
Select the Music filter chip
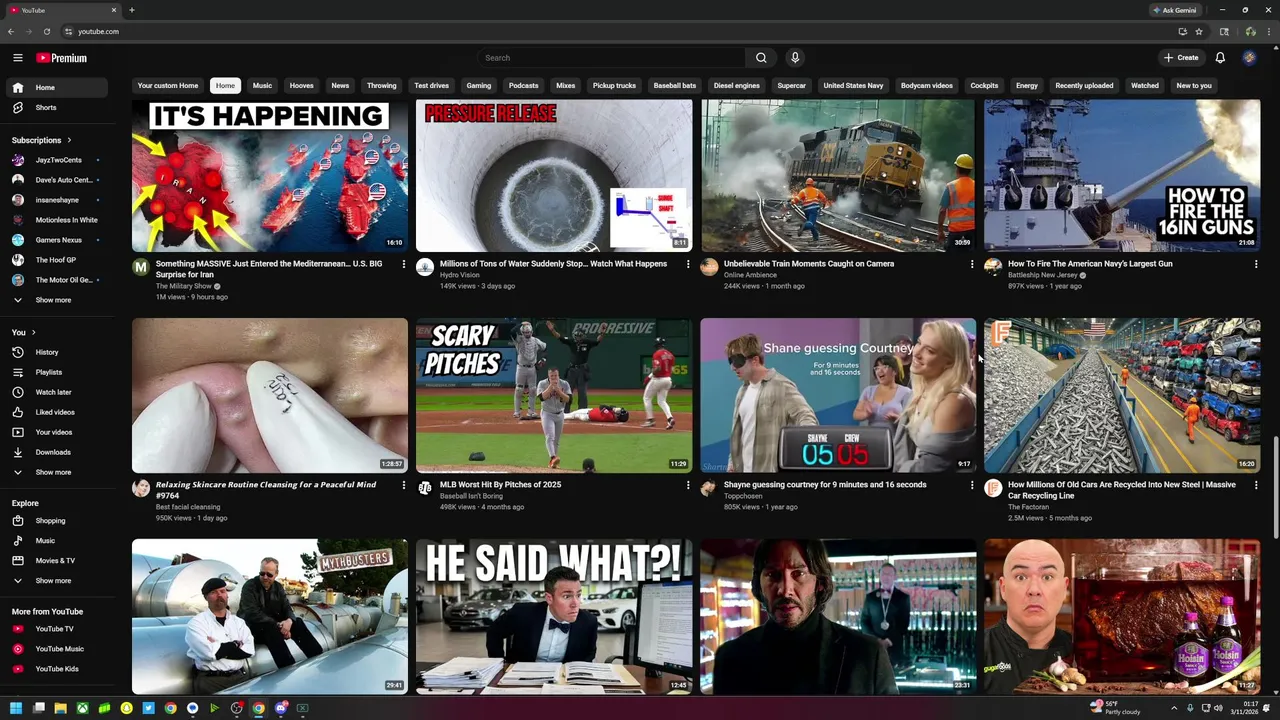click(262, 86)
